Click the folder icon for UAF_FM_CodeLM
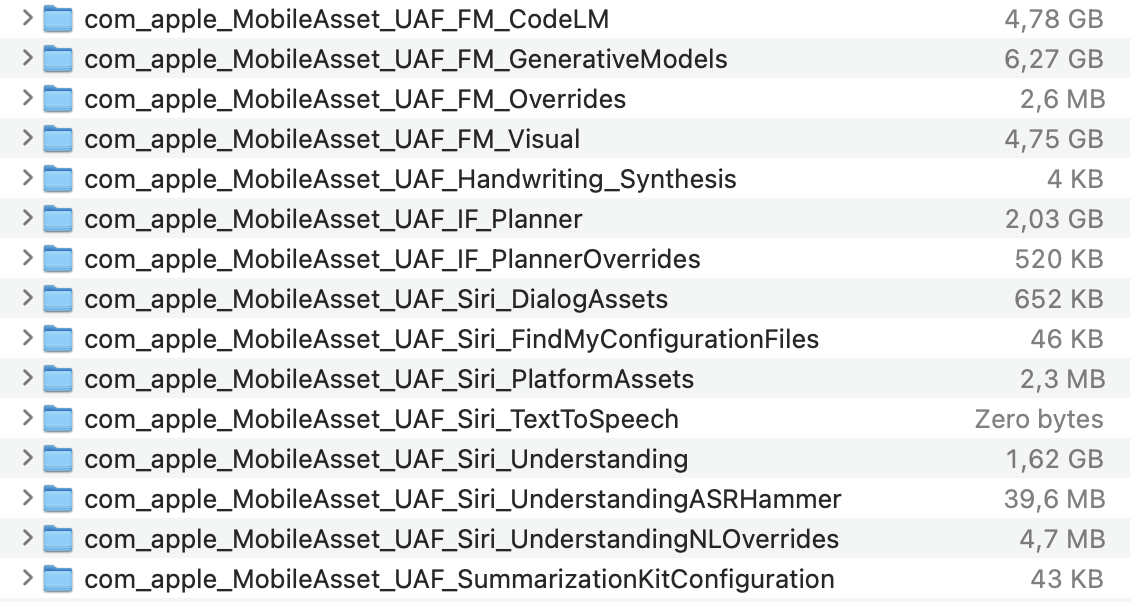Image resolution: width=1130 pixels, height=602 pixels. tap(58, 19)
